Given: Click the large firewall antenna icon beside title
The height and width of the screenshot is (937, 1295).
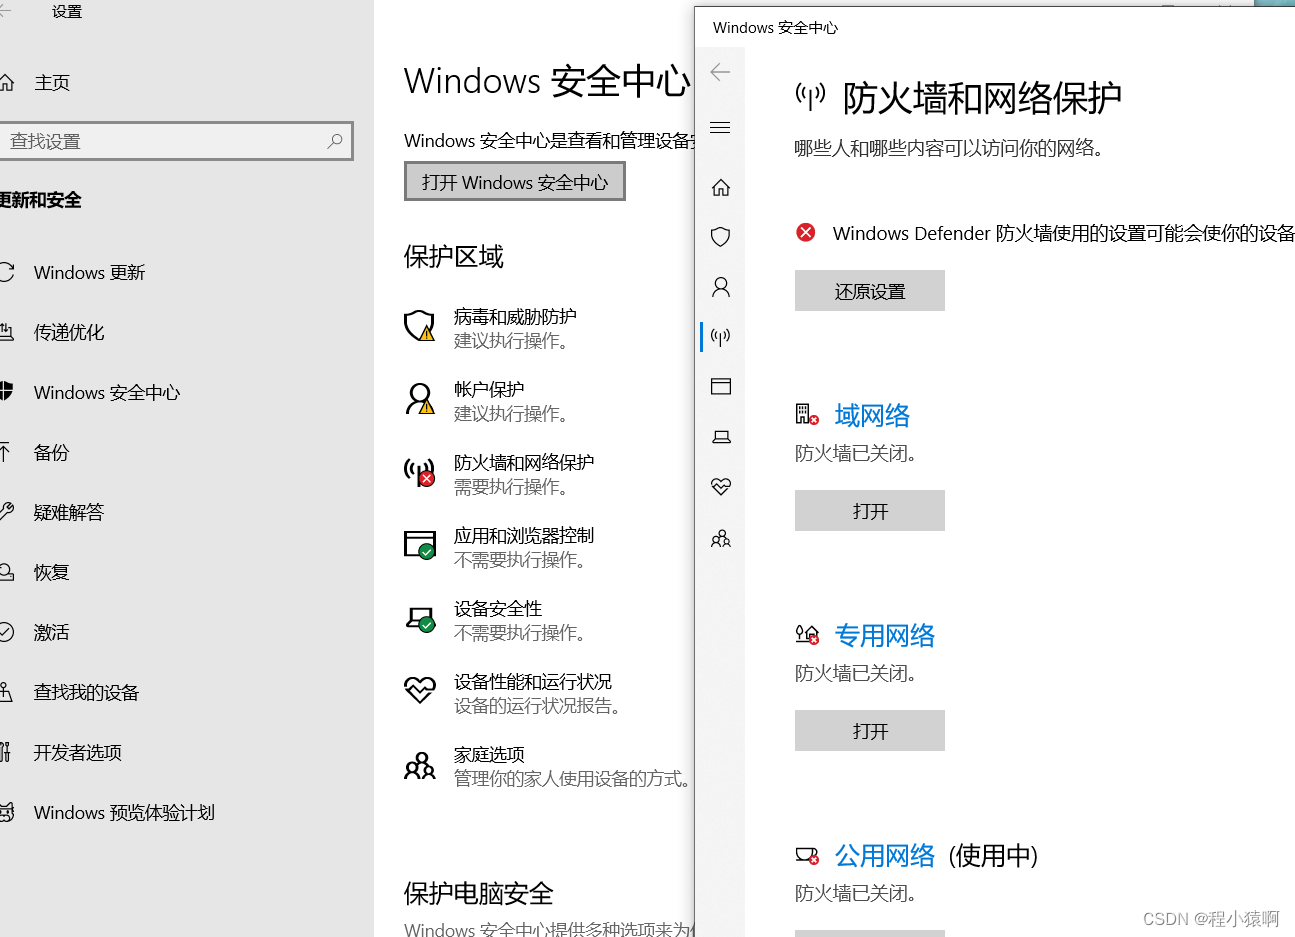Looking at the screenshot, I should point(810,96).
